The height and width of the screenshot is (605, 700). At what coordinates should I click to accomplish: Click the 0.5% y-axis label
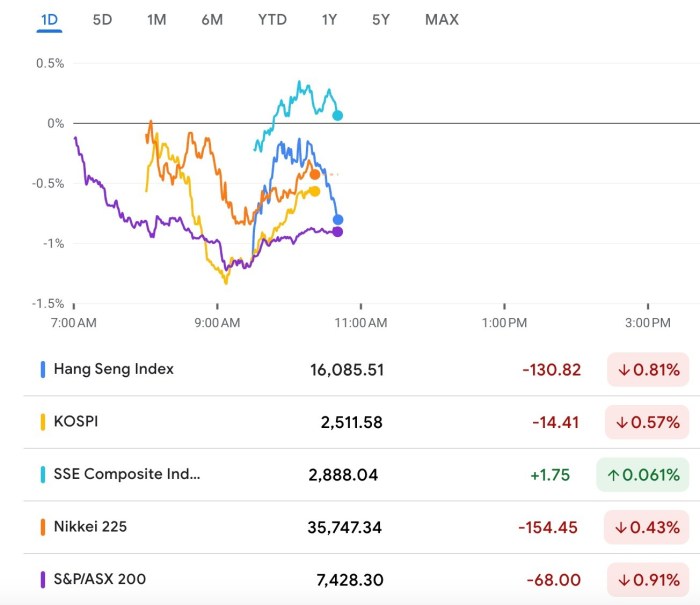[x=50, y=63]
